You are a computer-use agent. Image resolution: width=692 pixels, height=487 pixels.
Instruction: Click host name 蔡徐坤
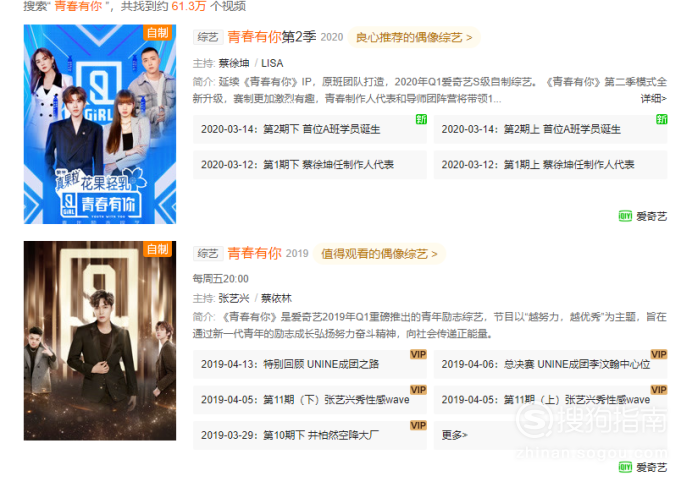pyautogui.click(x=234, y=63)
